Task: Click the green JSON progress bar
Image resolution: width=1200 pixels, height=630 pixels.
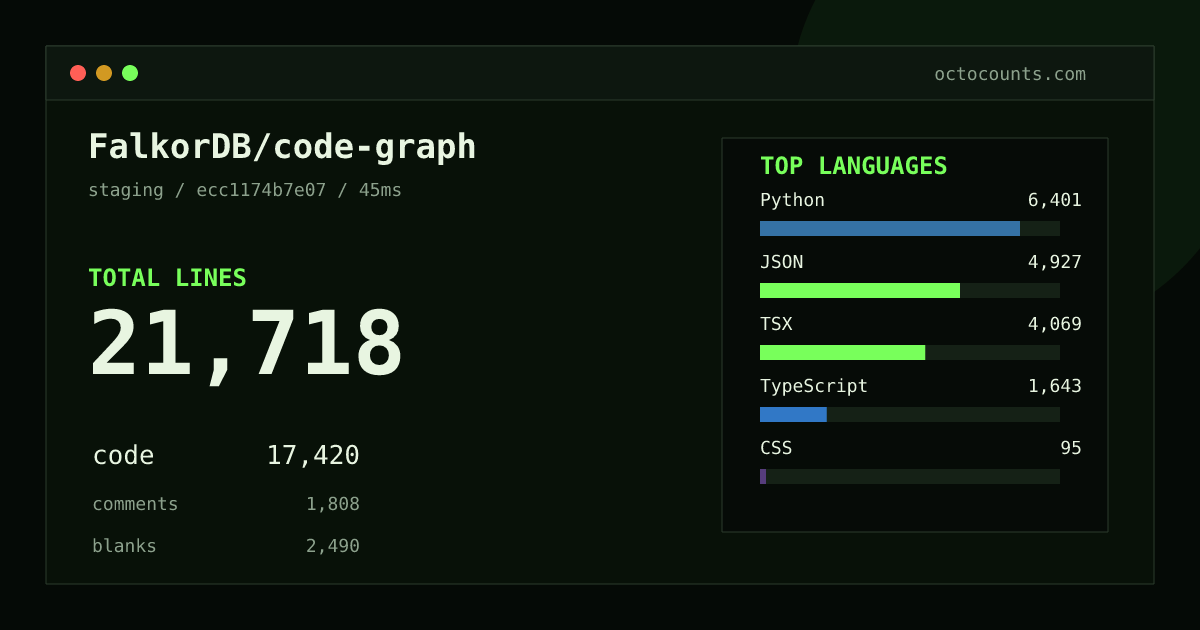Action: click(860, 290)
